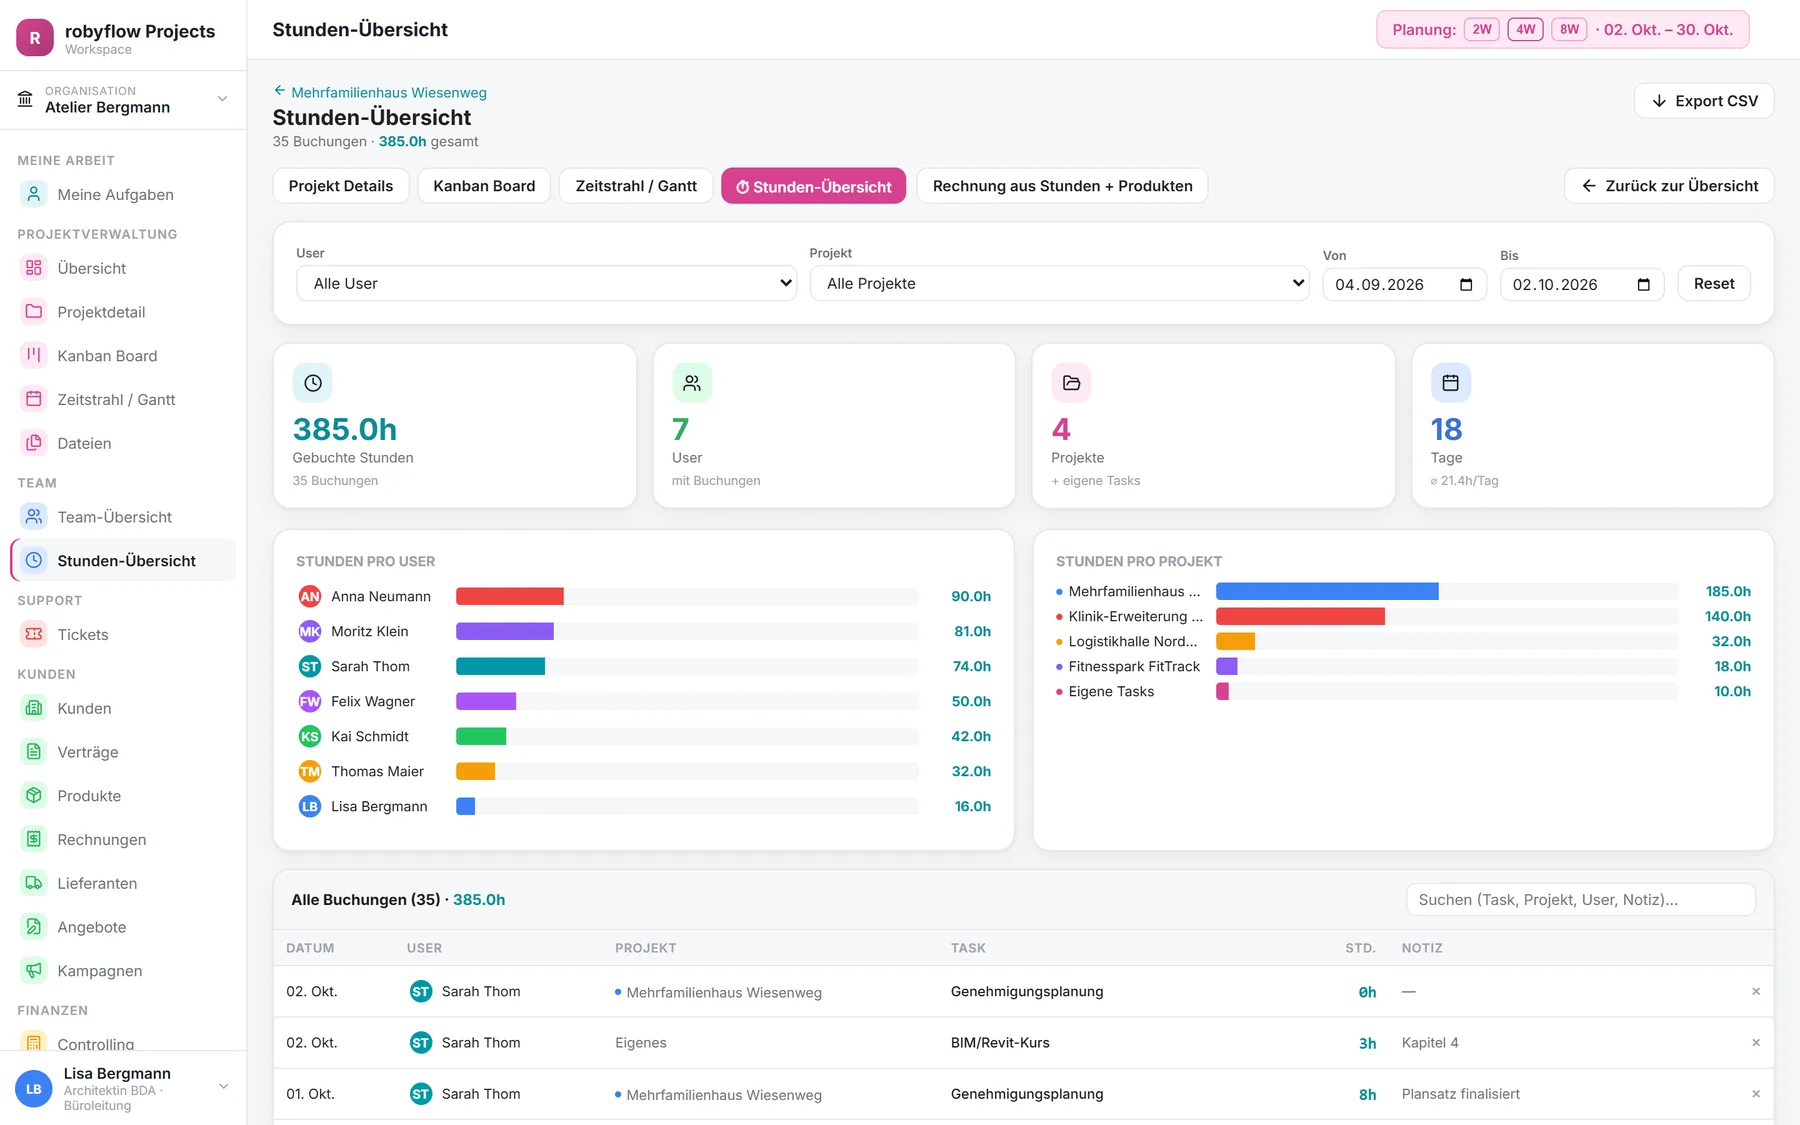Open the Bis date picker calendar icon
This screenshot has width=1800, height=1125.
[x=1643, y=285]
